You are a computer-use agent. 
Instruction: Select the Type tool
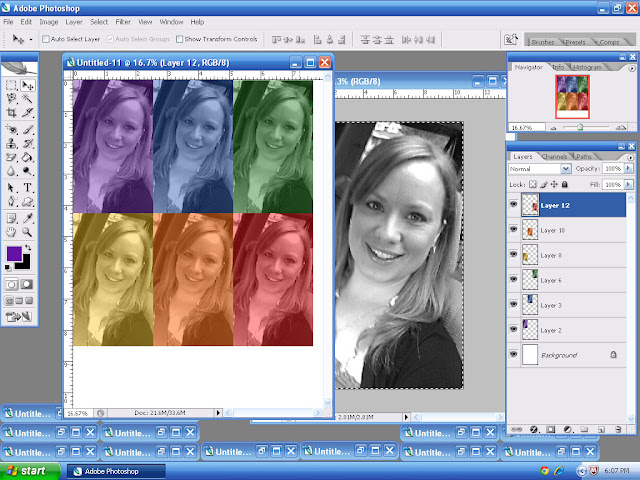tap(27, 188)
